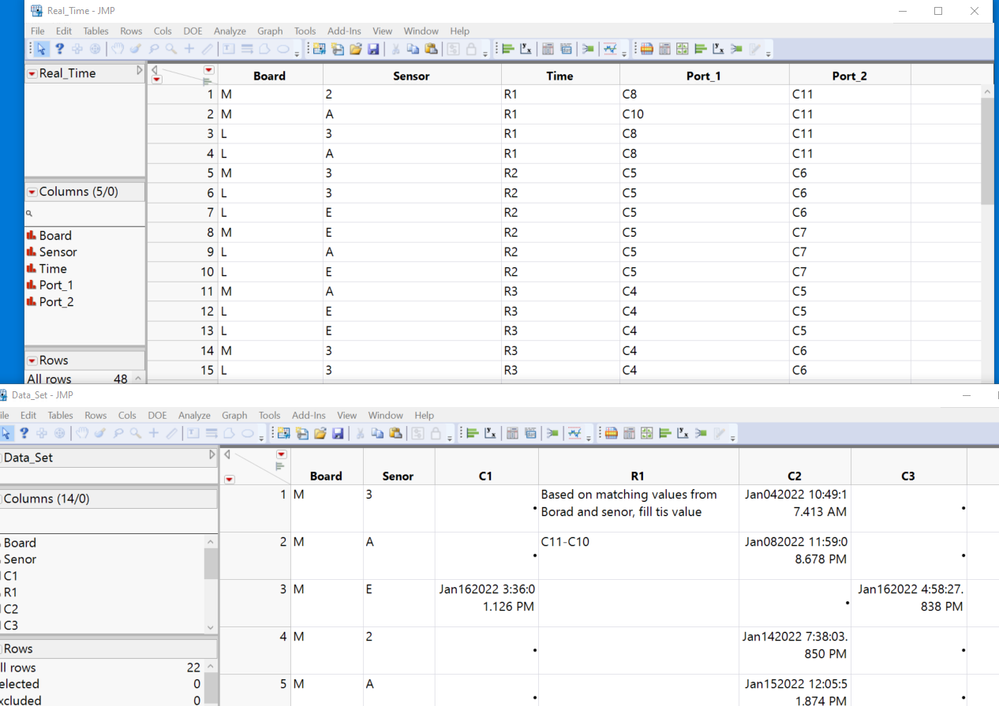Open the Columns (5/0) red triangle menu
The height and width of the screenshot is (706, 999).
coord(32,192)
